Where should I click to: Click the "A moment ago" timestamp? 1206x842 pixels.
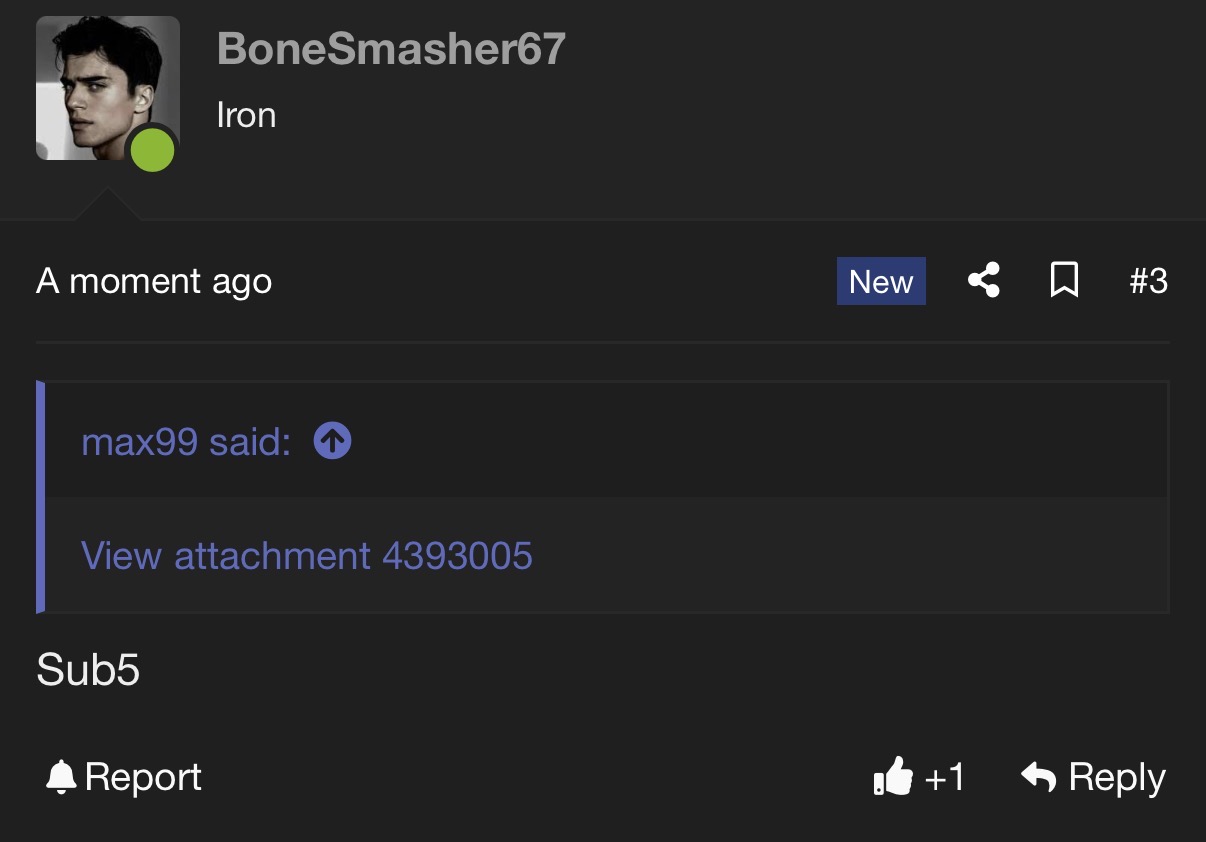[x=154, y=281]
